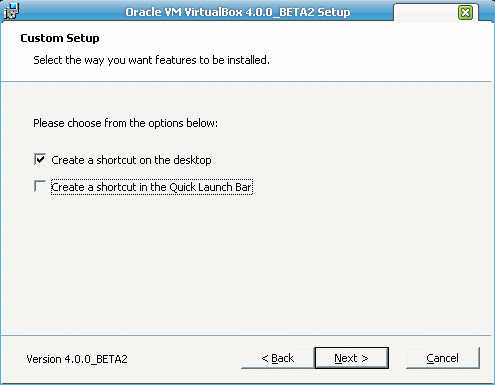Go to the previous step with Back
The height and width of the screenshot is (385, 495).
coord(278,358)
